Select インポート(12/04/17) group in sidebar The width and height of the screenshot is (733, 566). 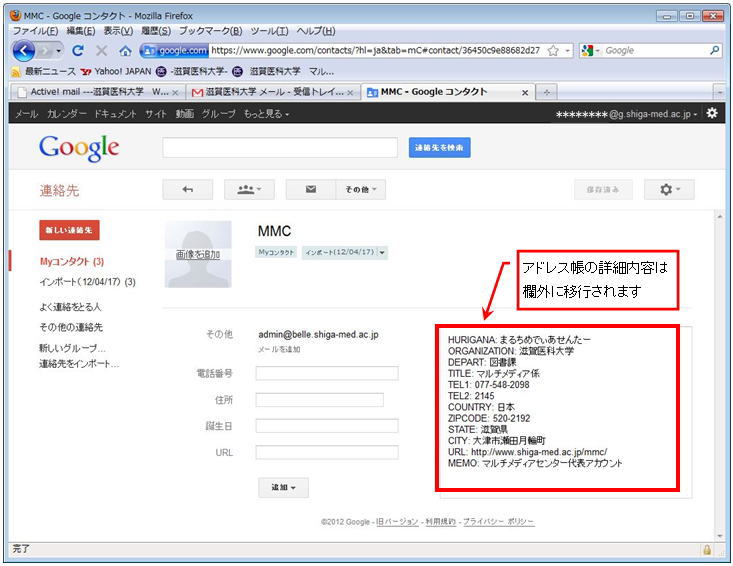pyautogui.click(x=87, y=282)
